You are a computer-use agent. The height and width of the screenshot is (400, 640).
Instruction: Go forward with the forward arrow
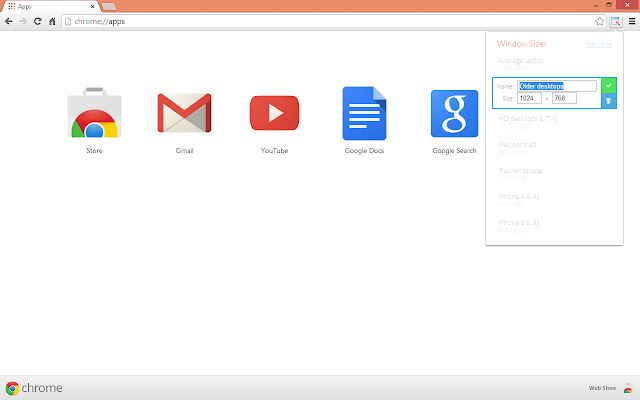23,21
